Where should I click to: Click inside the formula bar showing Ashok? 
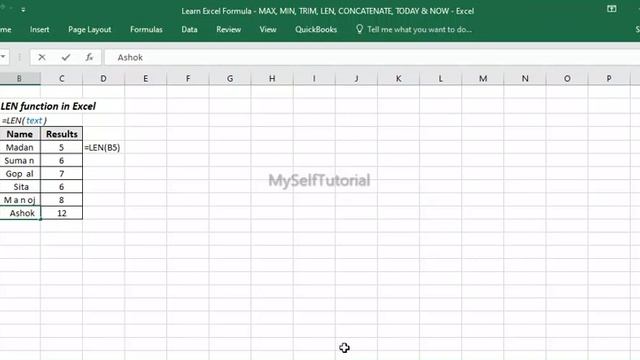(x=371, y=58)
